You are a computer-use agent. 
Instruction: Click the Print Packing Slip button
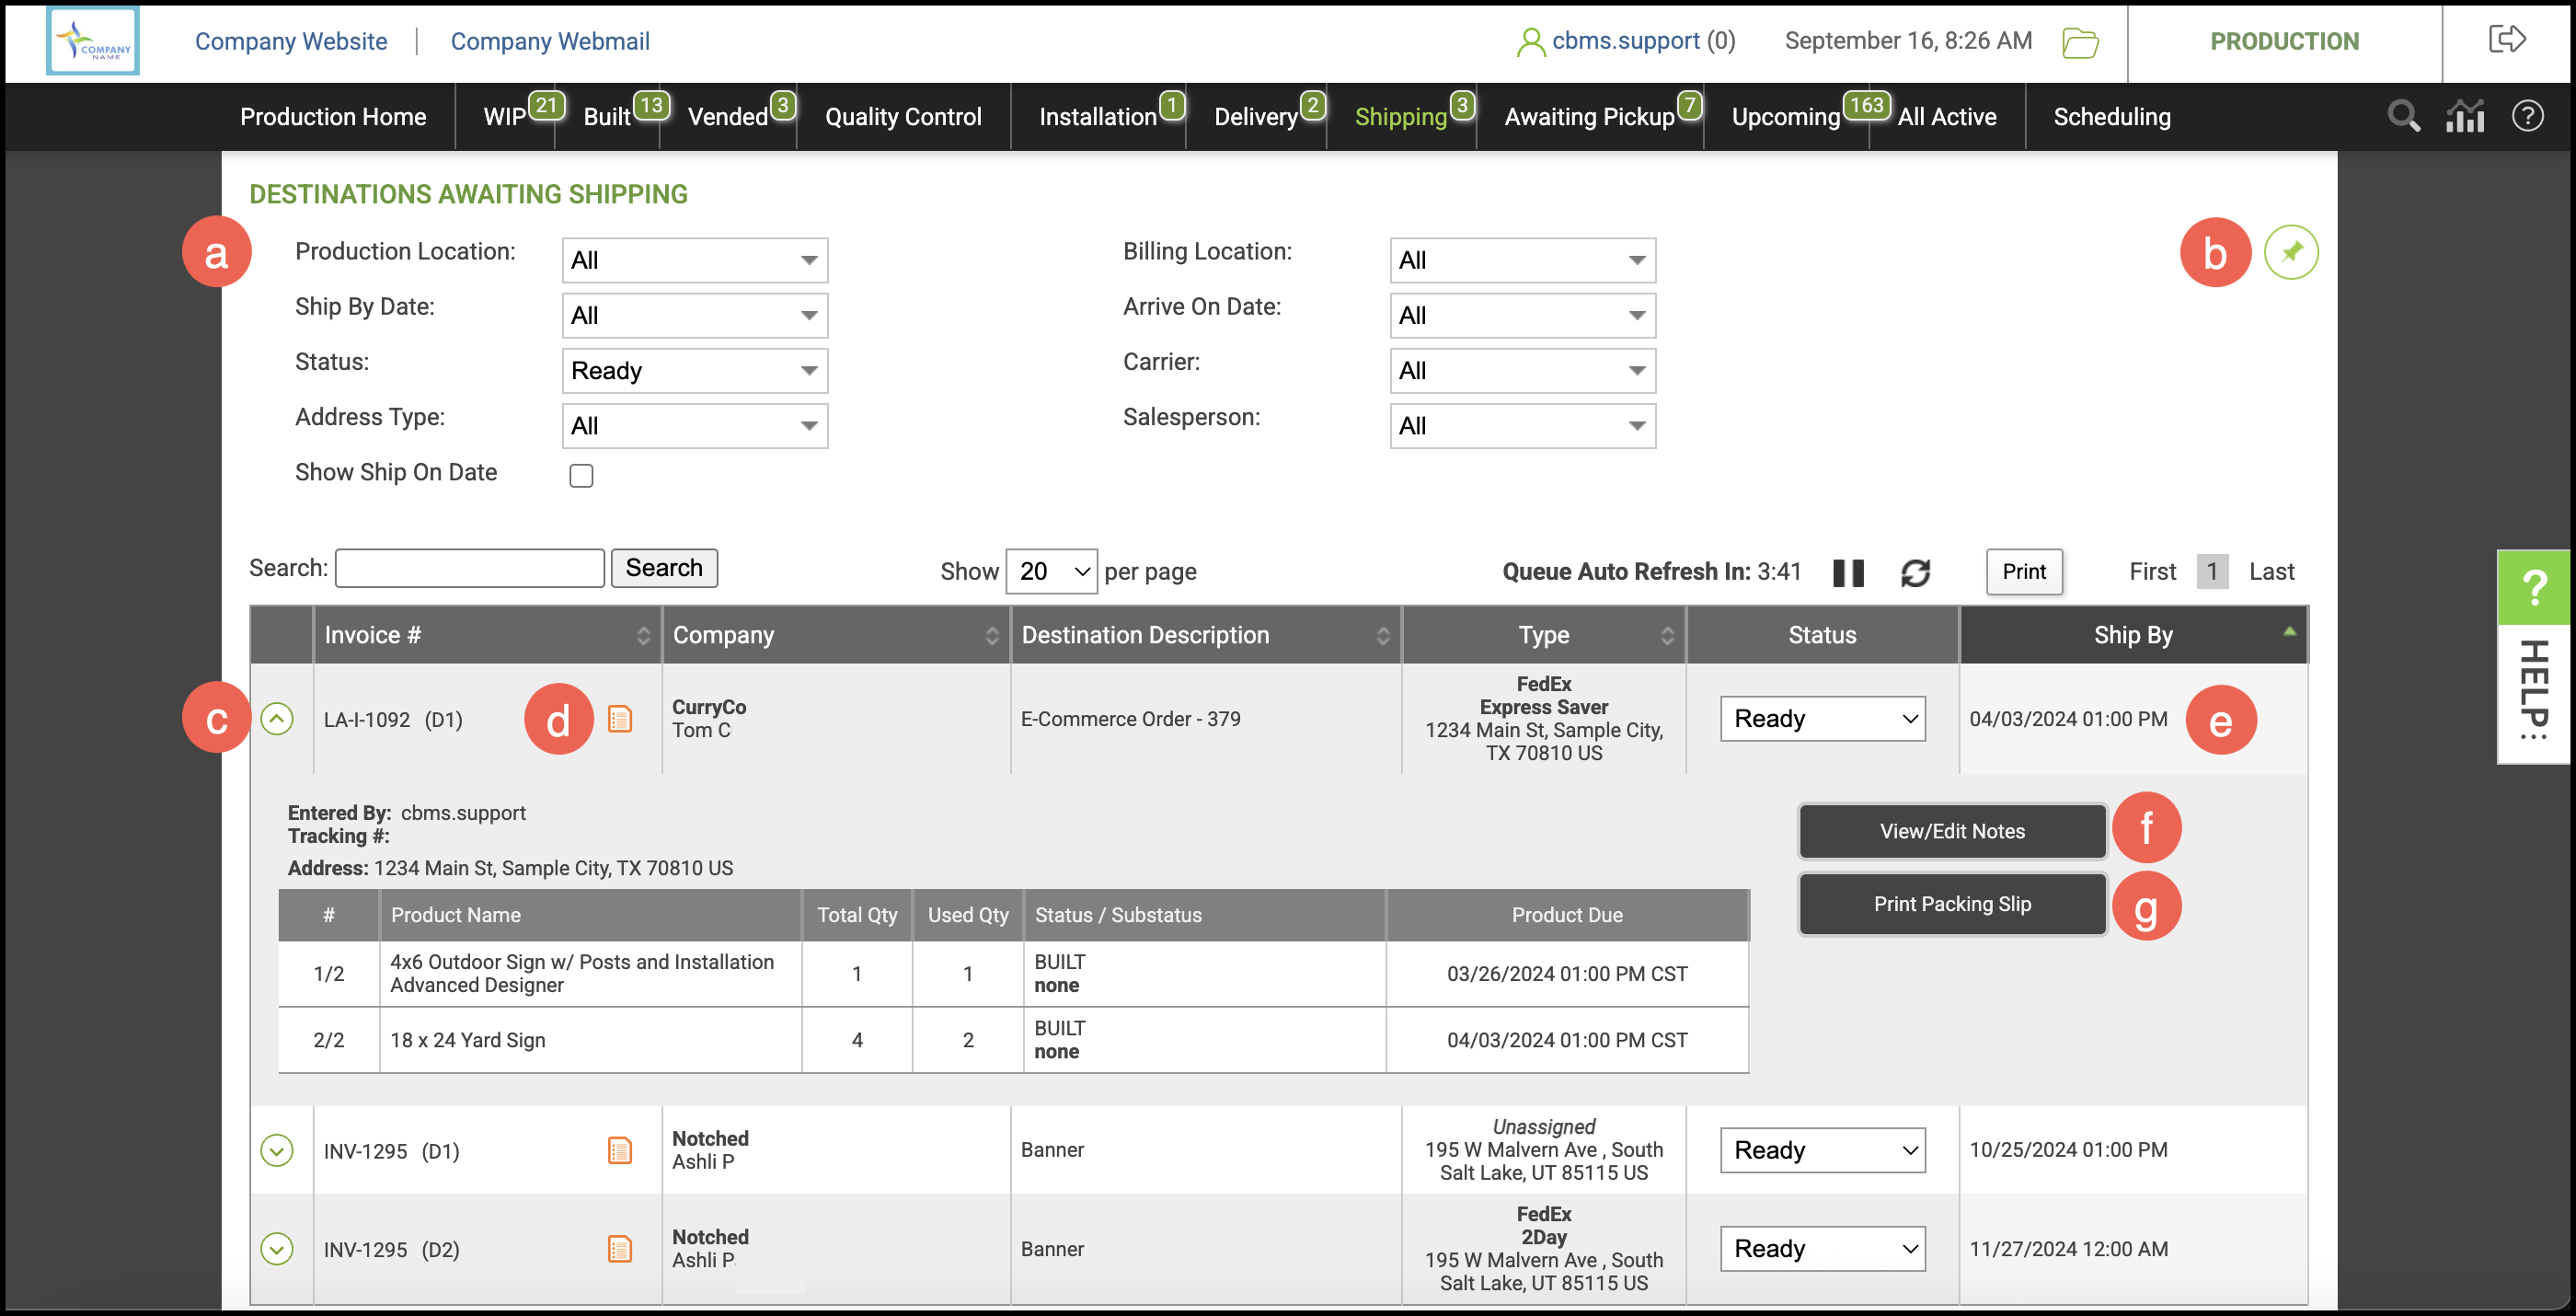[x=1951, y=904]
